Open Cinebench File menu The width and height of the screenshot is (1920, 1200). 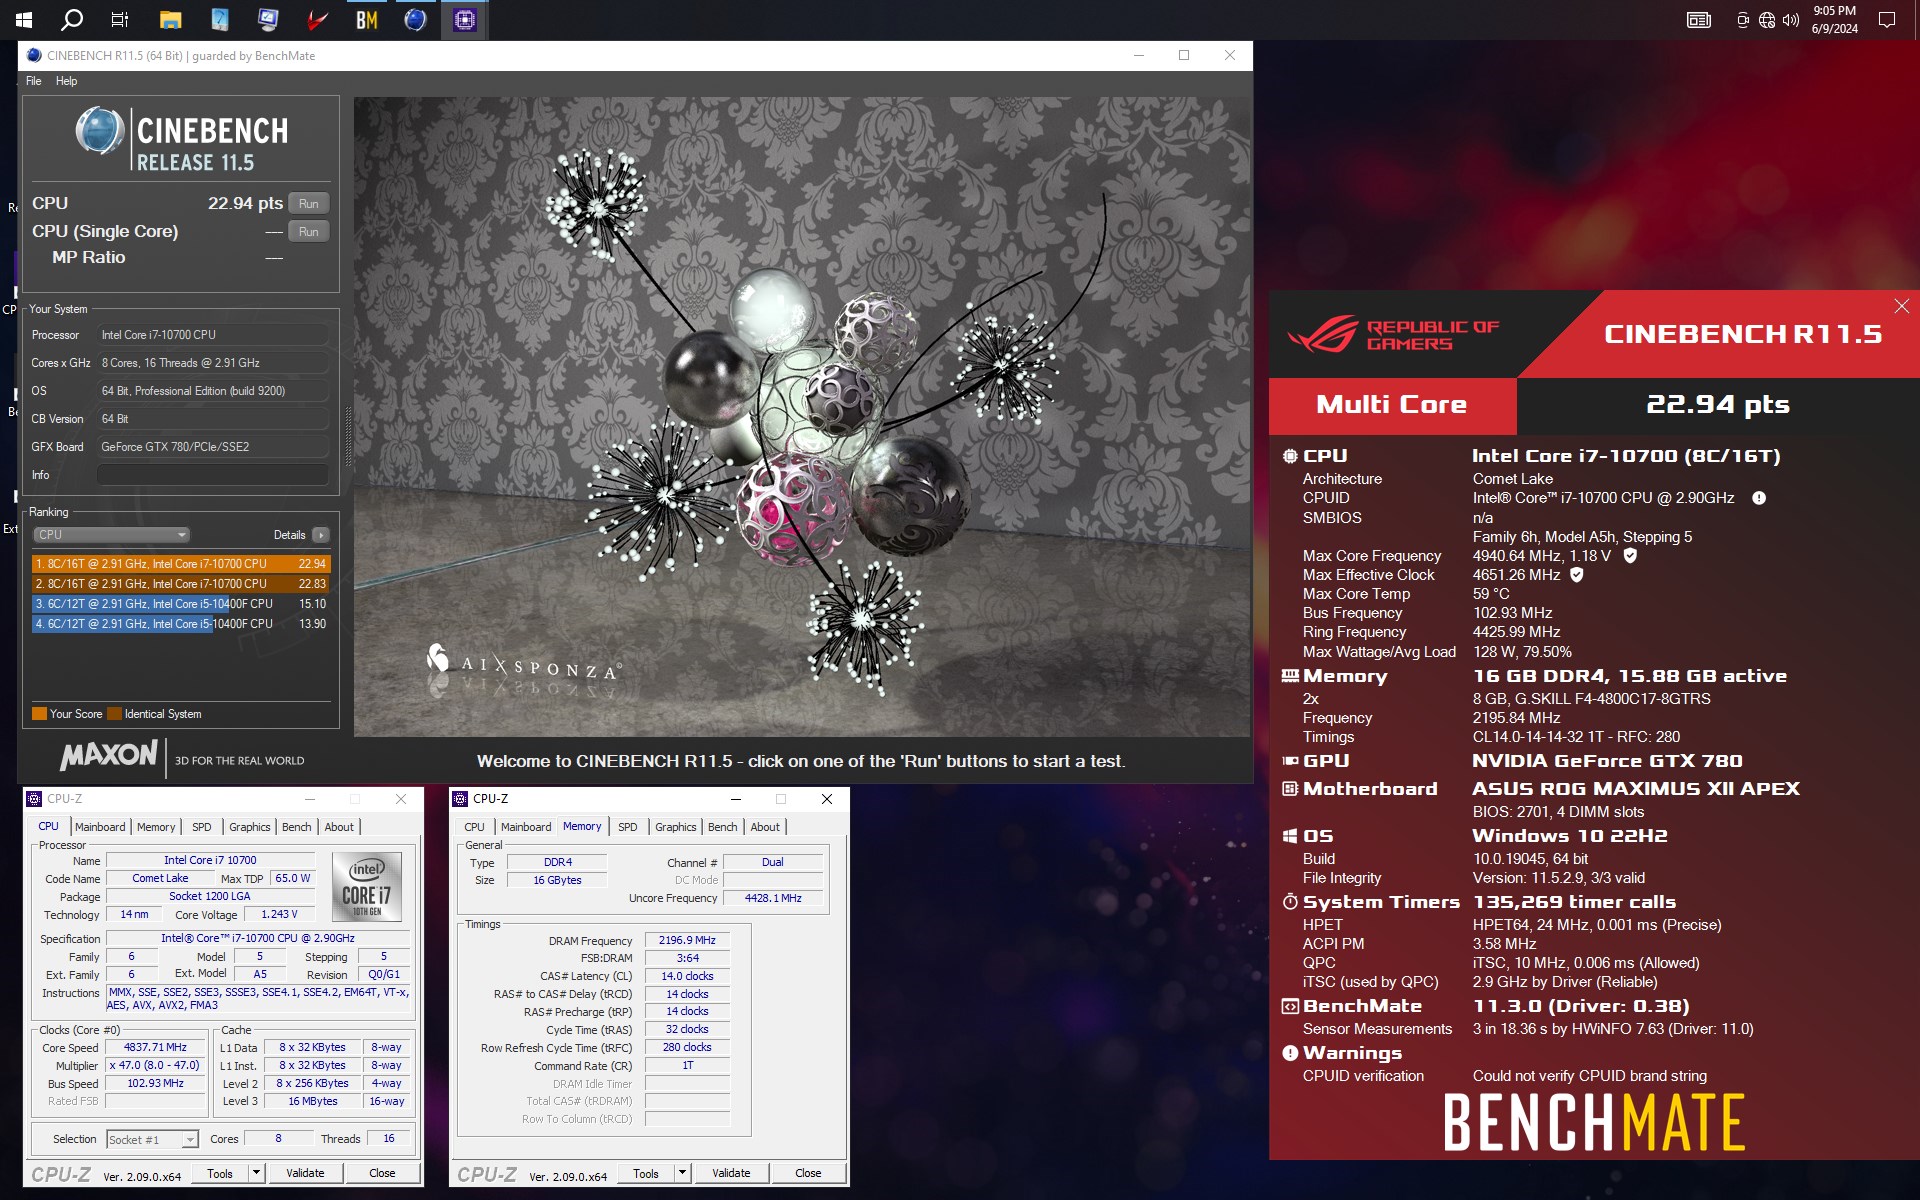[34, 81]
